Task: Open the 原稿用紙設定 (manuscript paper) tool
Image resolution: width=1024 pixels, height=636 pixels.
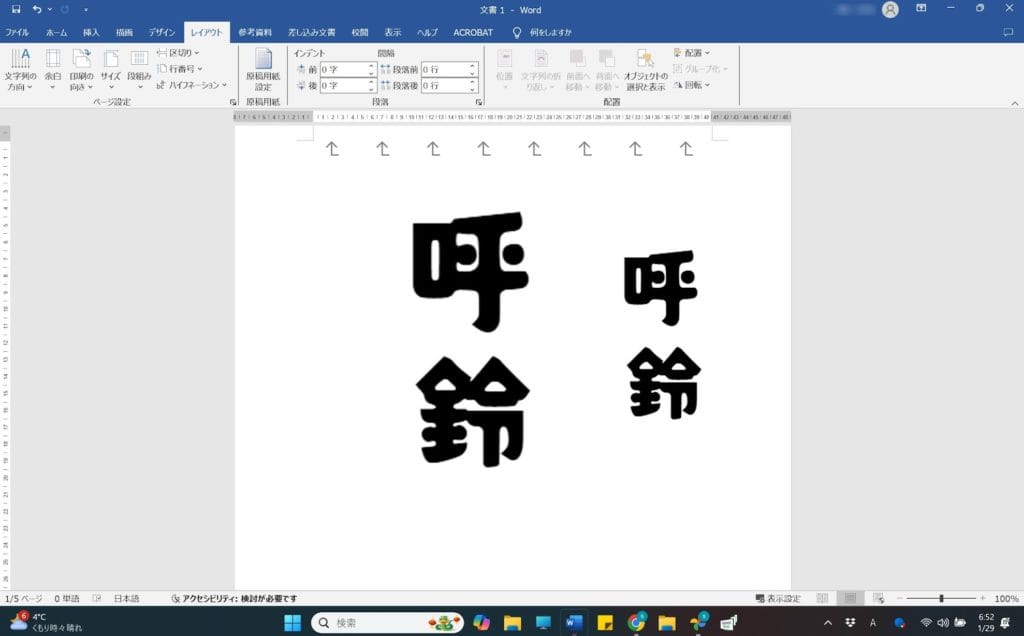Action: [263, 68]
